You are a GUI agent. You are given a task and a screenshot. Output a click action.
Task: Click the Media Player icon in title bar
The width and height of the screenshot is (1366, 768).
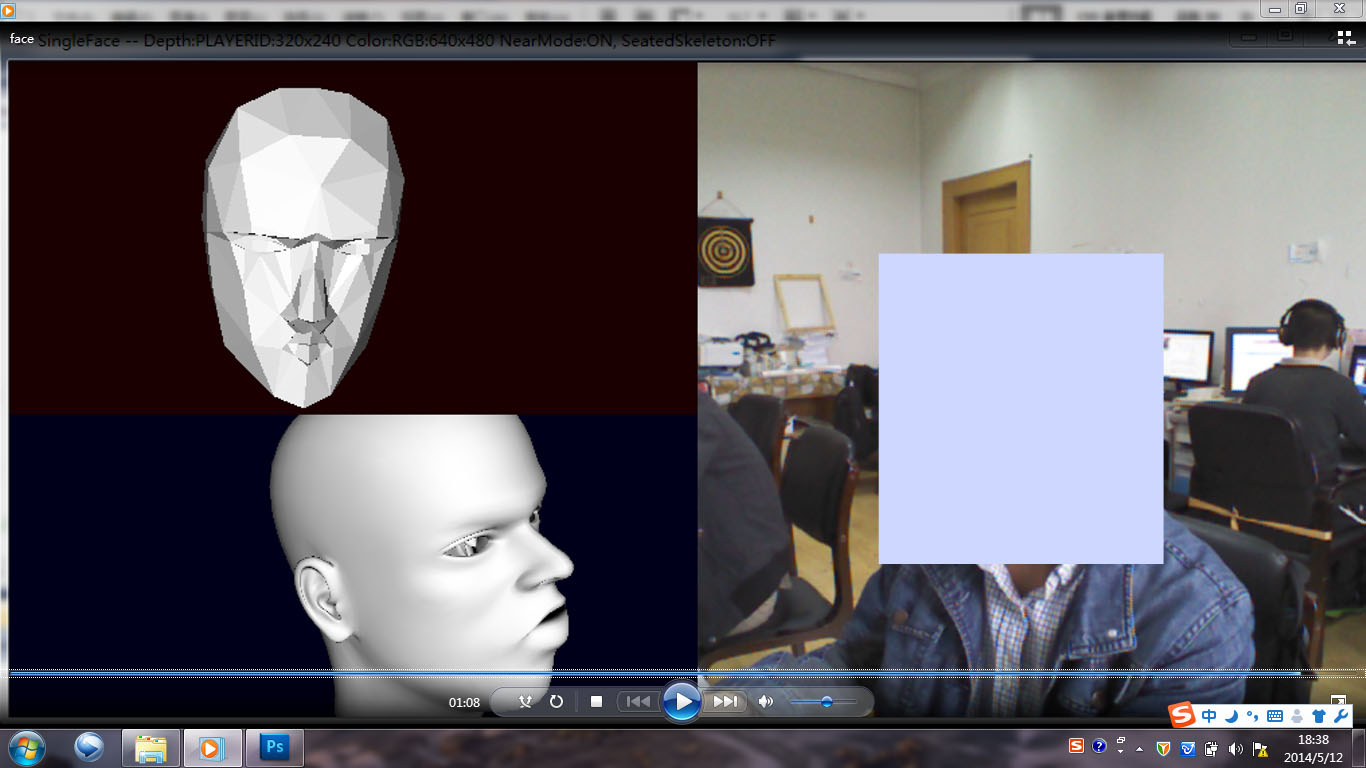point(8,9)
